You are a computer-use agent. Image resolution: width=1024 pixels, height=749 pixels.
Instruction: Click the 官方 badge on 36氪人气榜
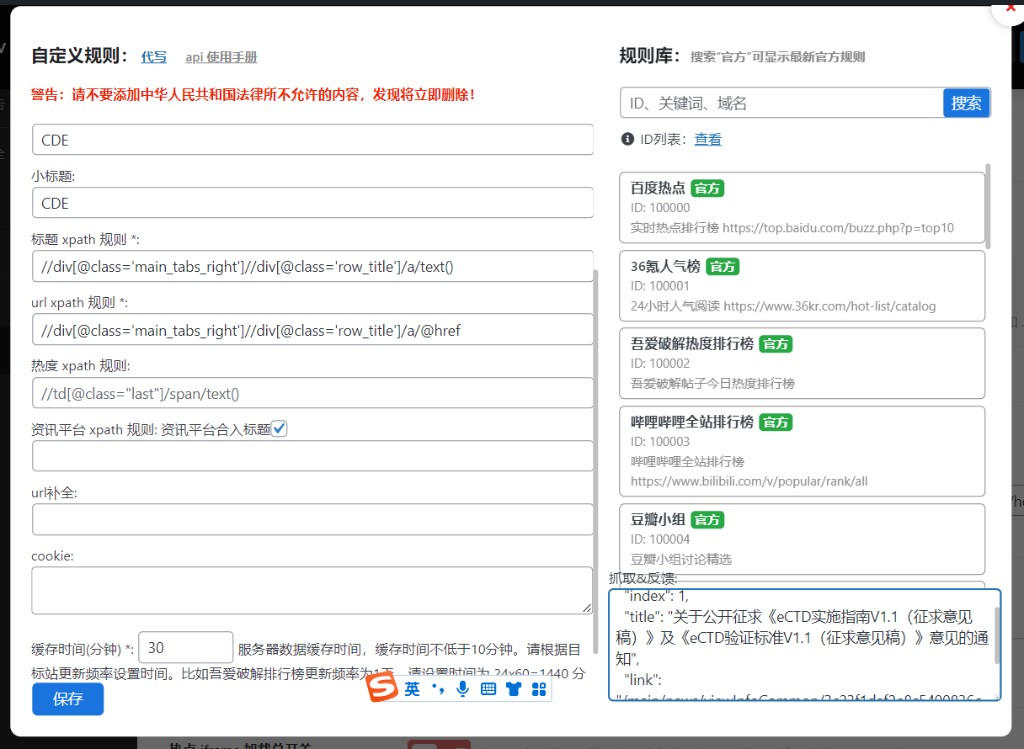(723, 266)
